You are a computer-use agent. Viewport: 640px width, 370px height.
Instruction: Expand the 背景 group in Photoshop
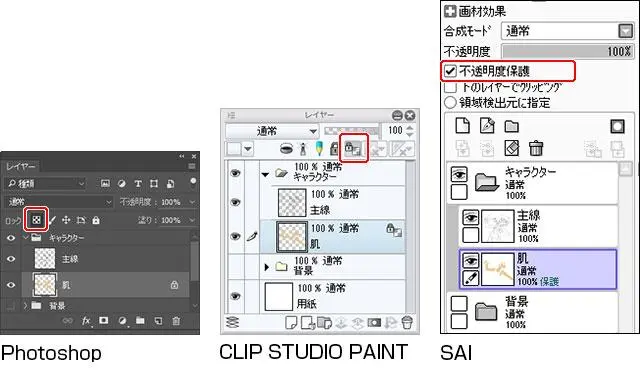[x=26, y=305]
